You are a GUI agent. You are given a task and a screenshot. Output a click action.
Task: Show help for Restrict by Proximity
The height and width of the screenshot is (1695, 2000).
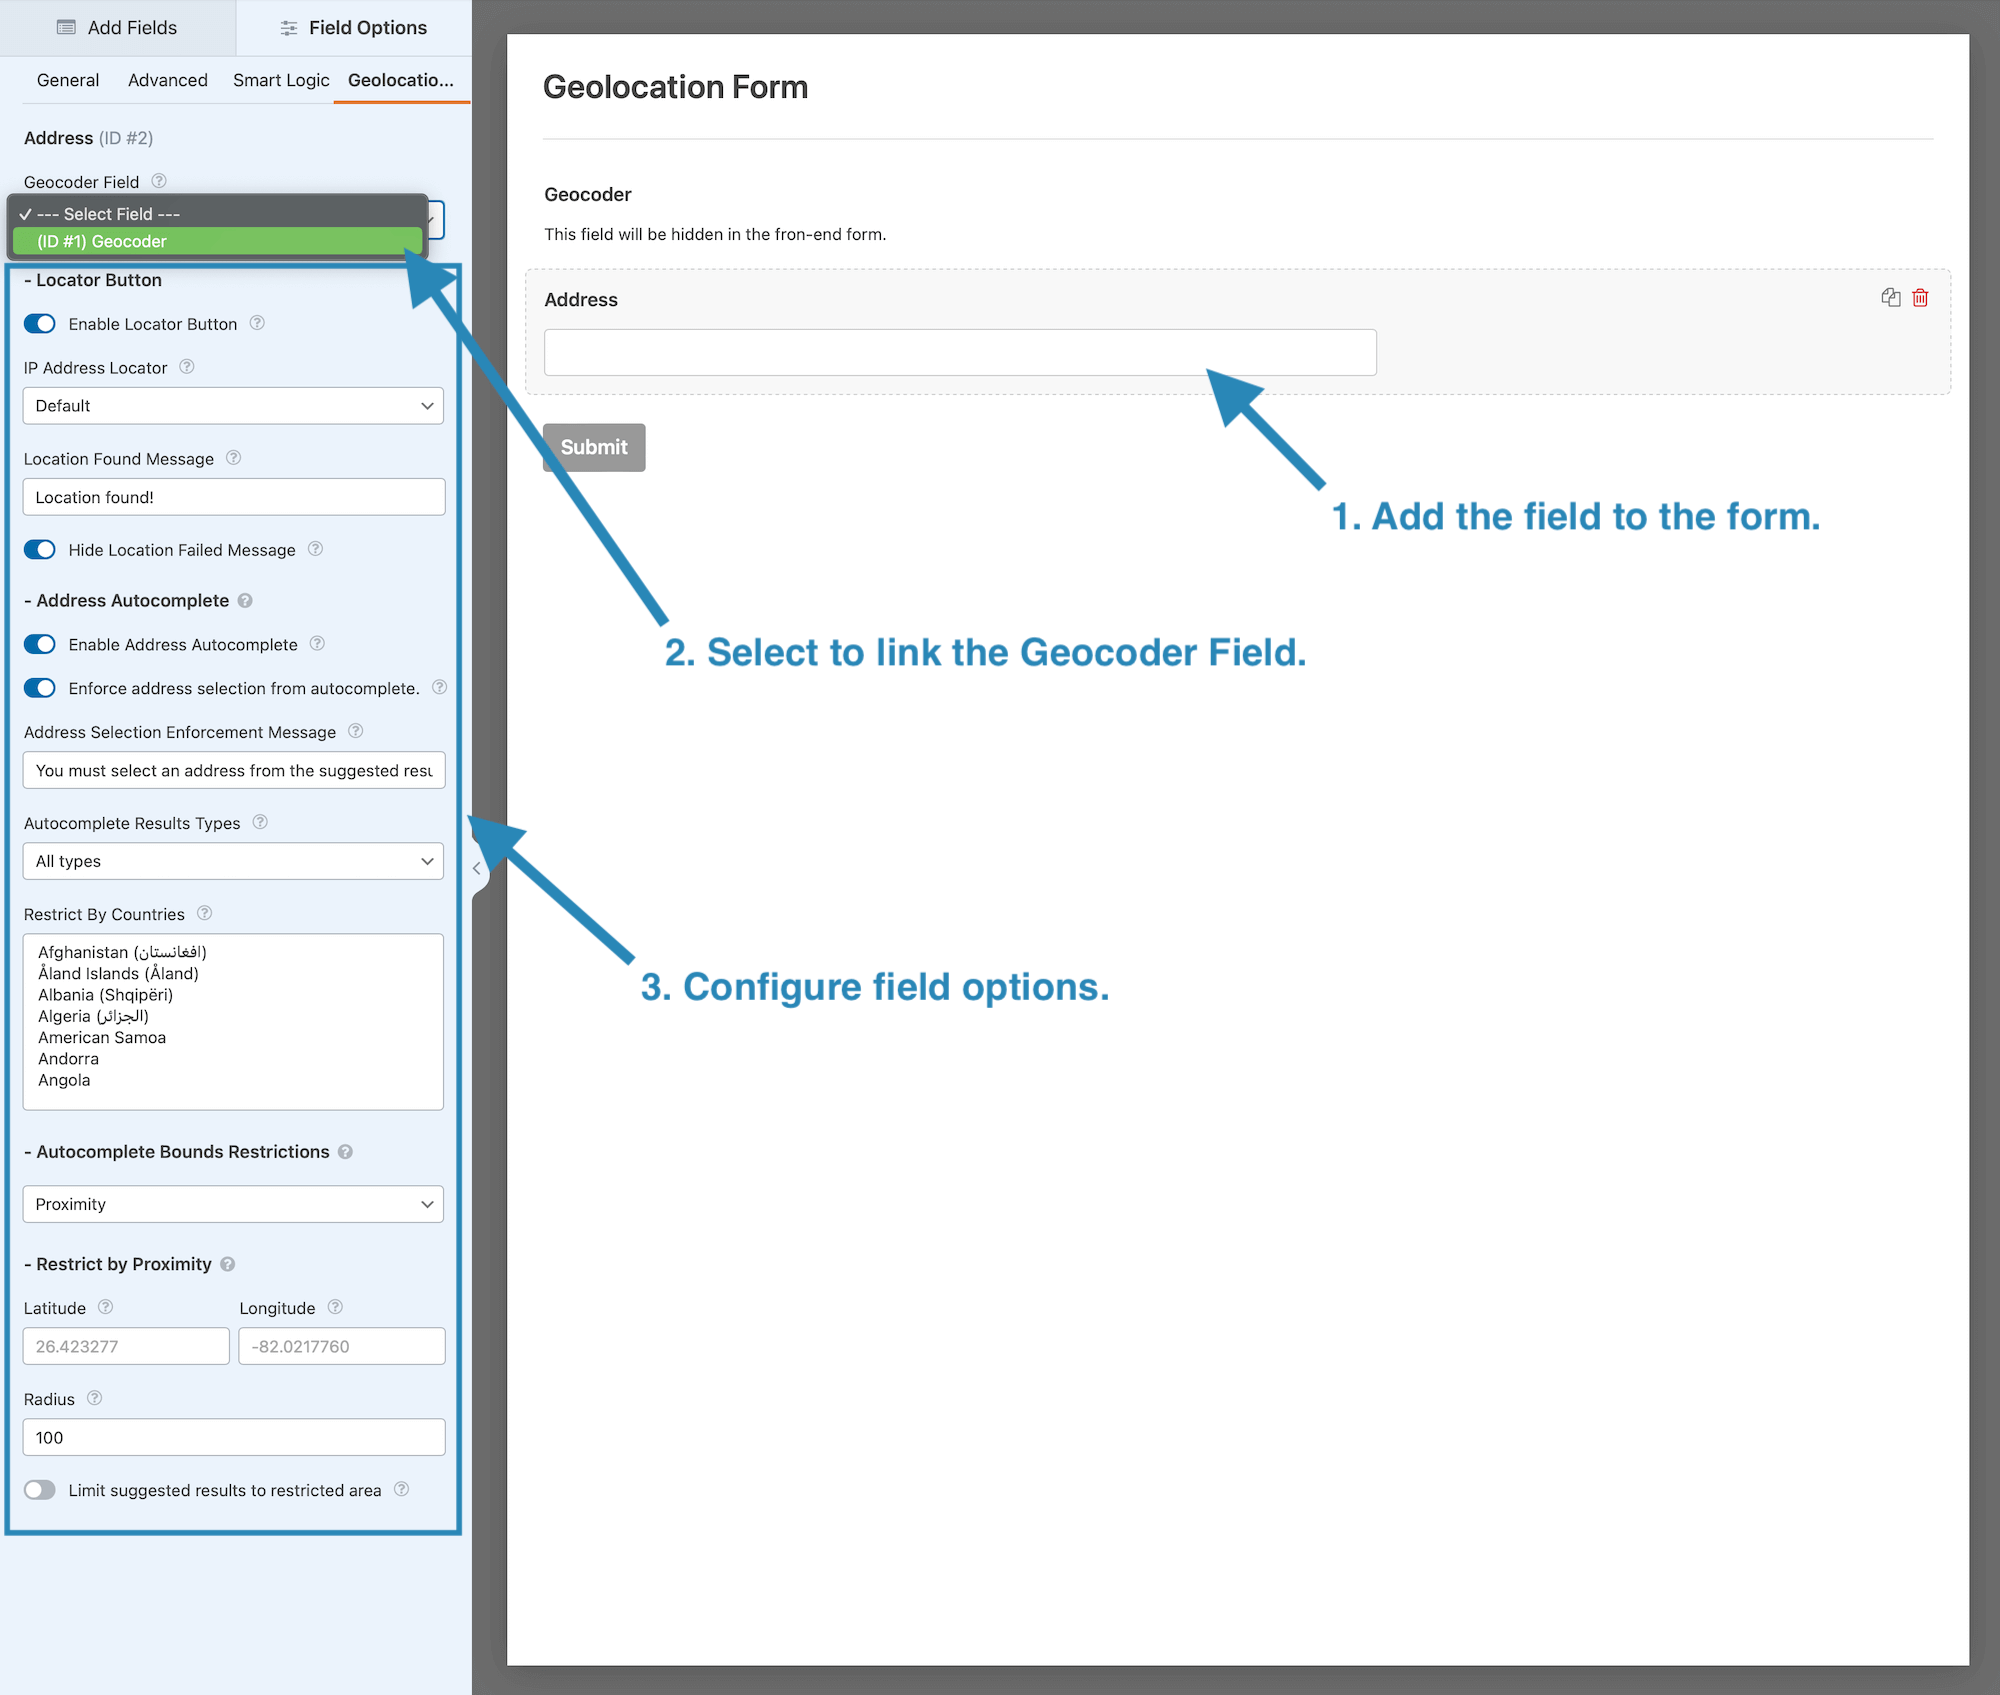click(228, 1265)
